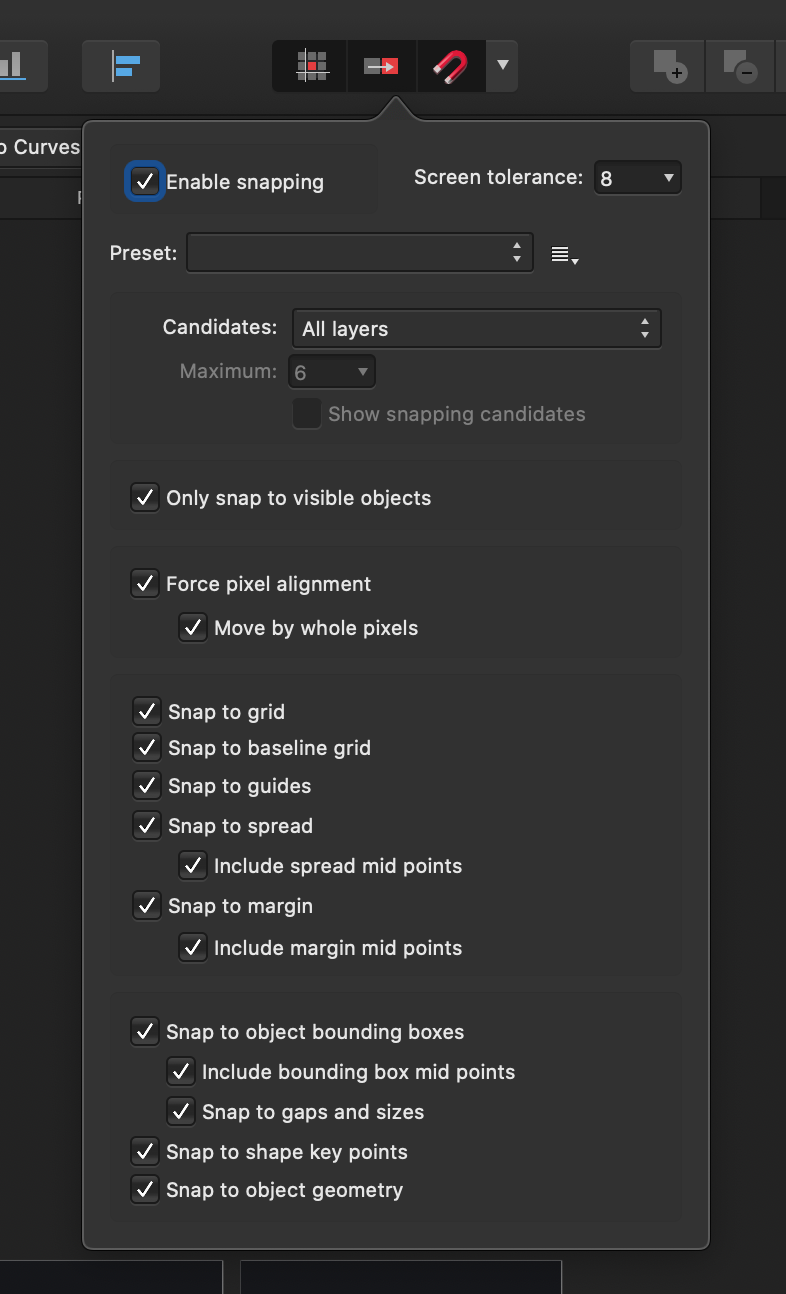Screen dimensions: 786x1294
Task: Click the Maximum value stepper
Action: [x=331, y=370]
